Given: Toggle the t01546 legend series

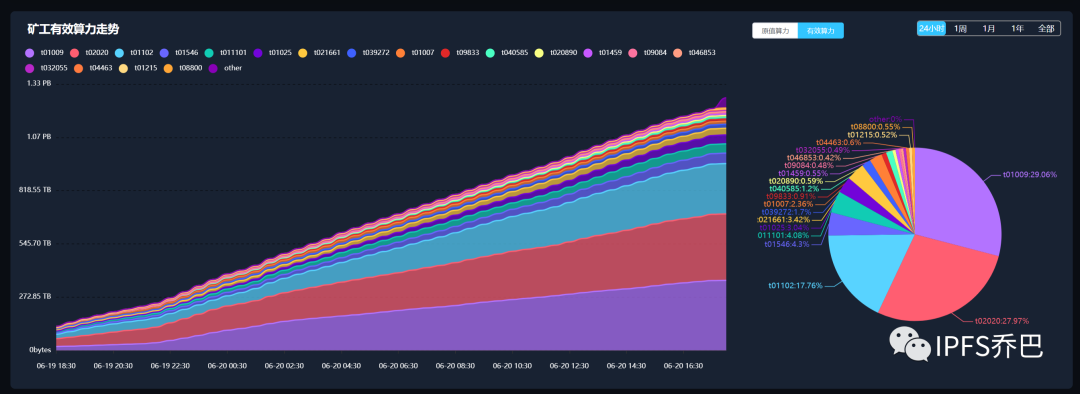Looking at the screenshot, I should point(178,52).
